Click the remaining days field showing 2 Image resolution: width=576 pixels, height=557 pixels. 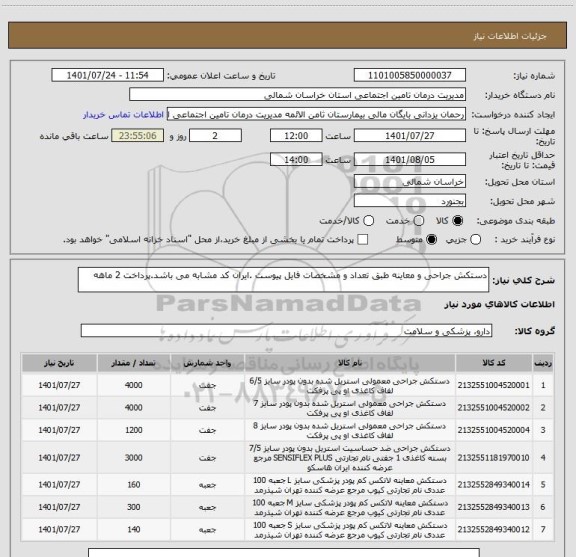tap(215, 136)
